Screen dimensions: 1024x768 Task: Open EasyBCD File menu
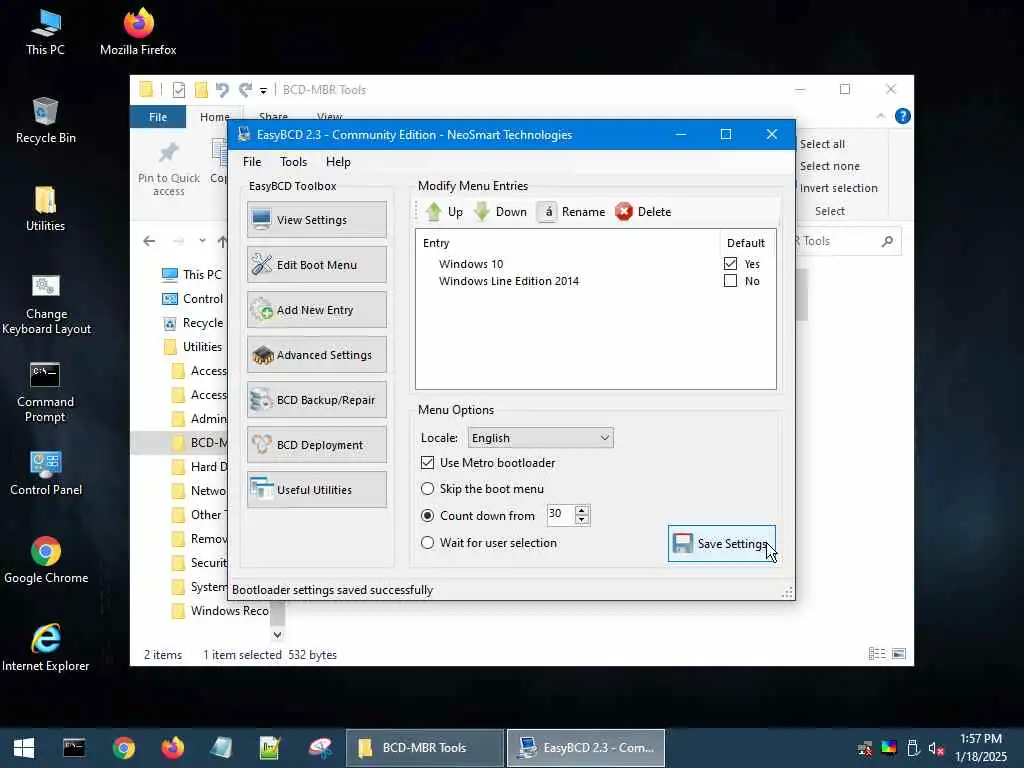(x=252, y=162)
